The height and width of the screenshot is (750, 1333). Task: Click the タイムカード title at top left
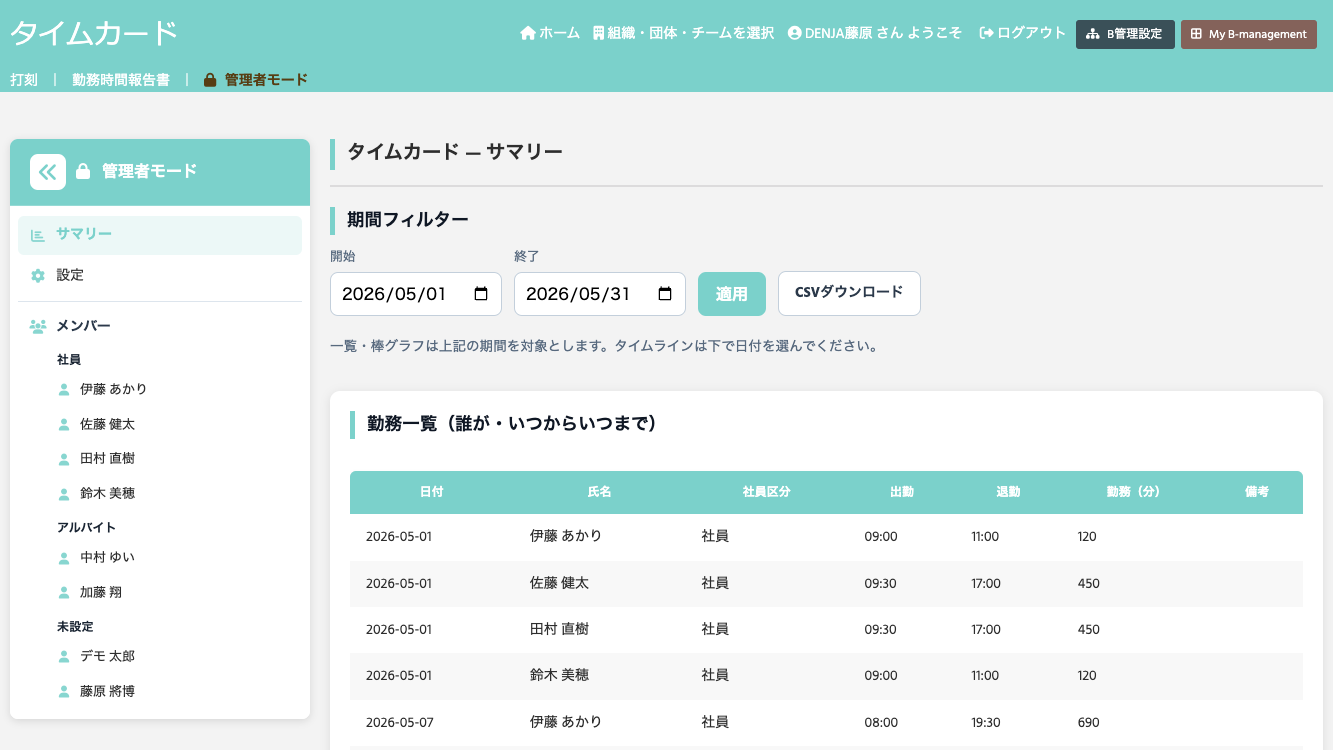94,34
